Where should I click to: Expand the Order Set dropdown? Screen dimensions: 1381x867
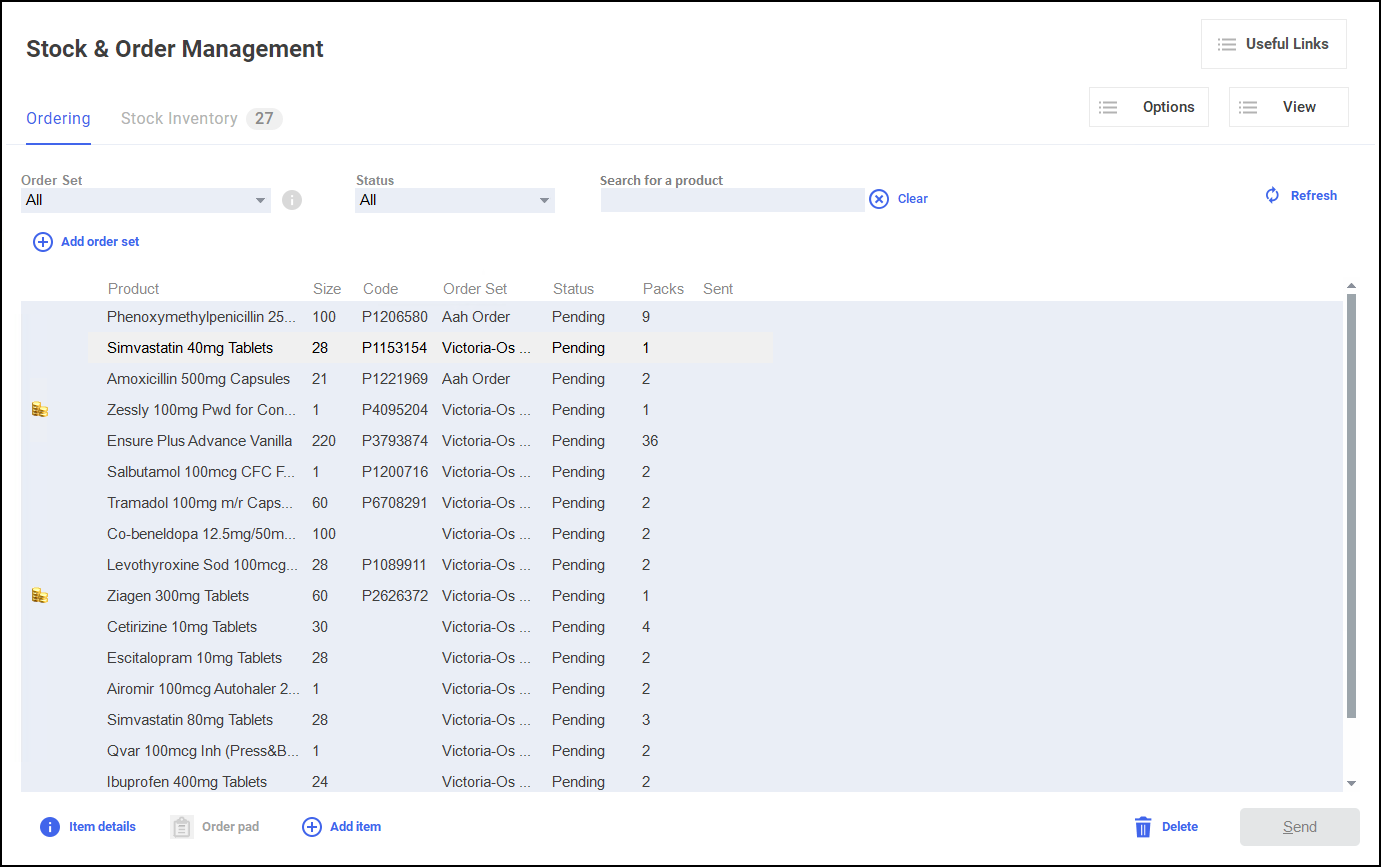pos(261,200)
